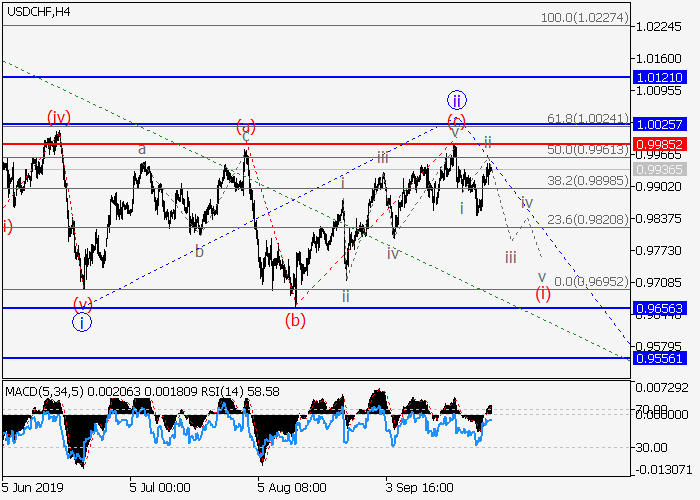Select the red (b) wave label
This screenshot has height=500, width=700.
click(295, 320)
